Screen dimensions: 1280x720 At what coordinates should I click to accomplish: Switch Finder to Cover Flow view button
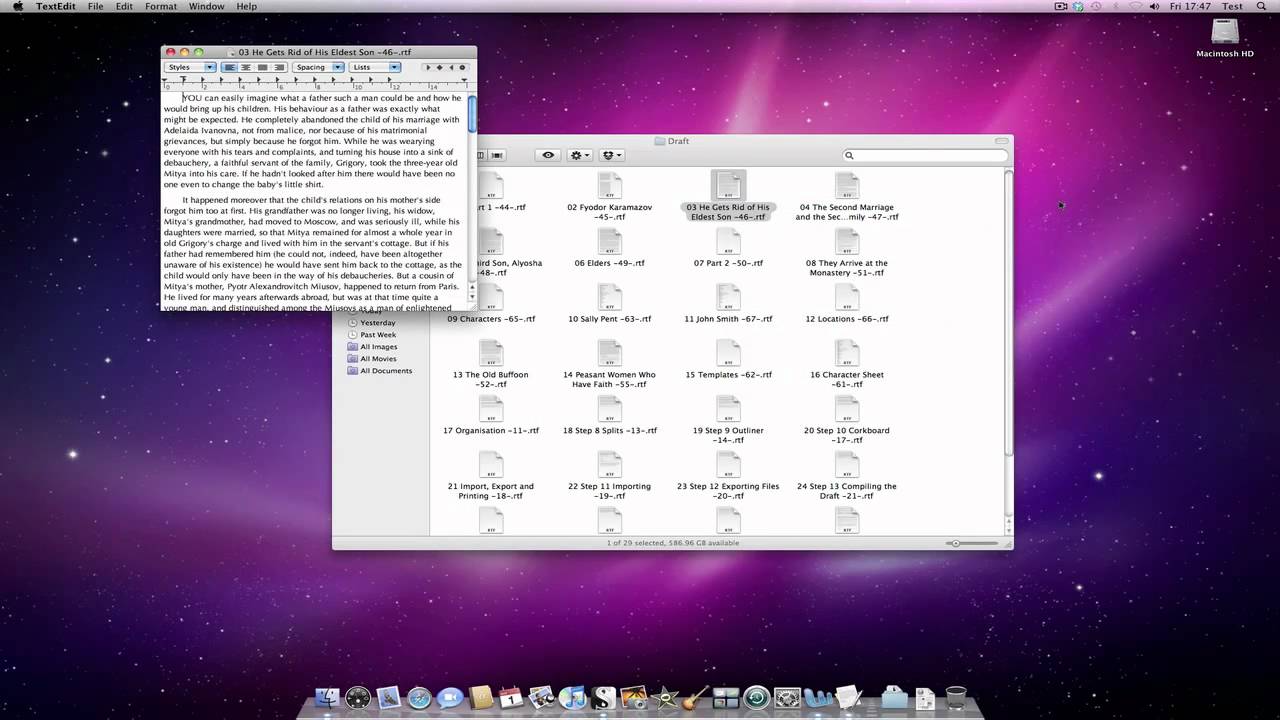click(x=497, y=155)
